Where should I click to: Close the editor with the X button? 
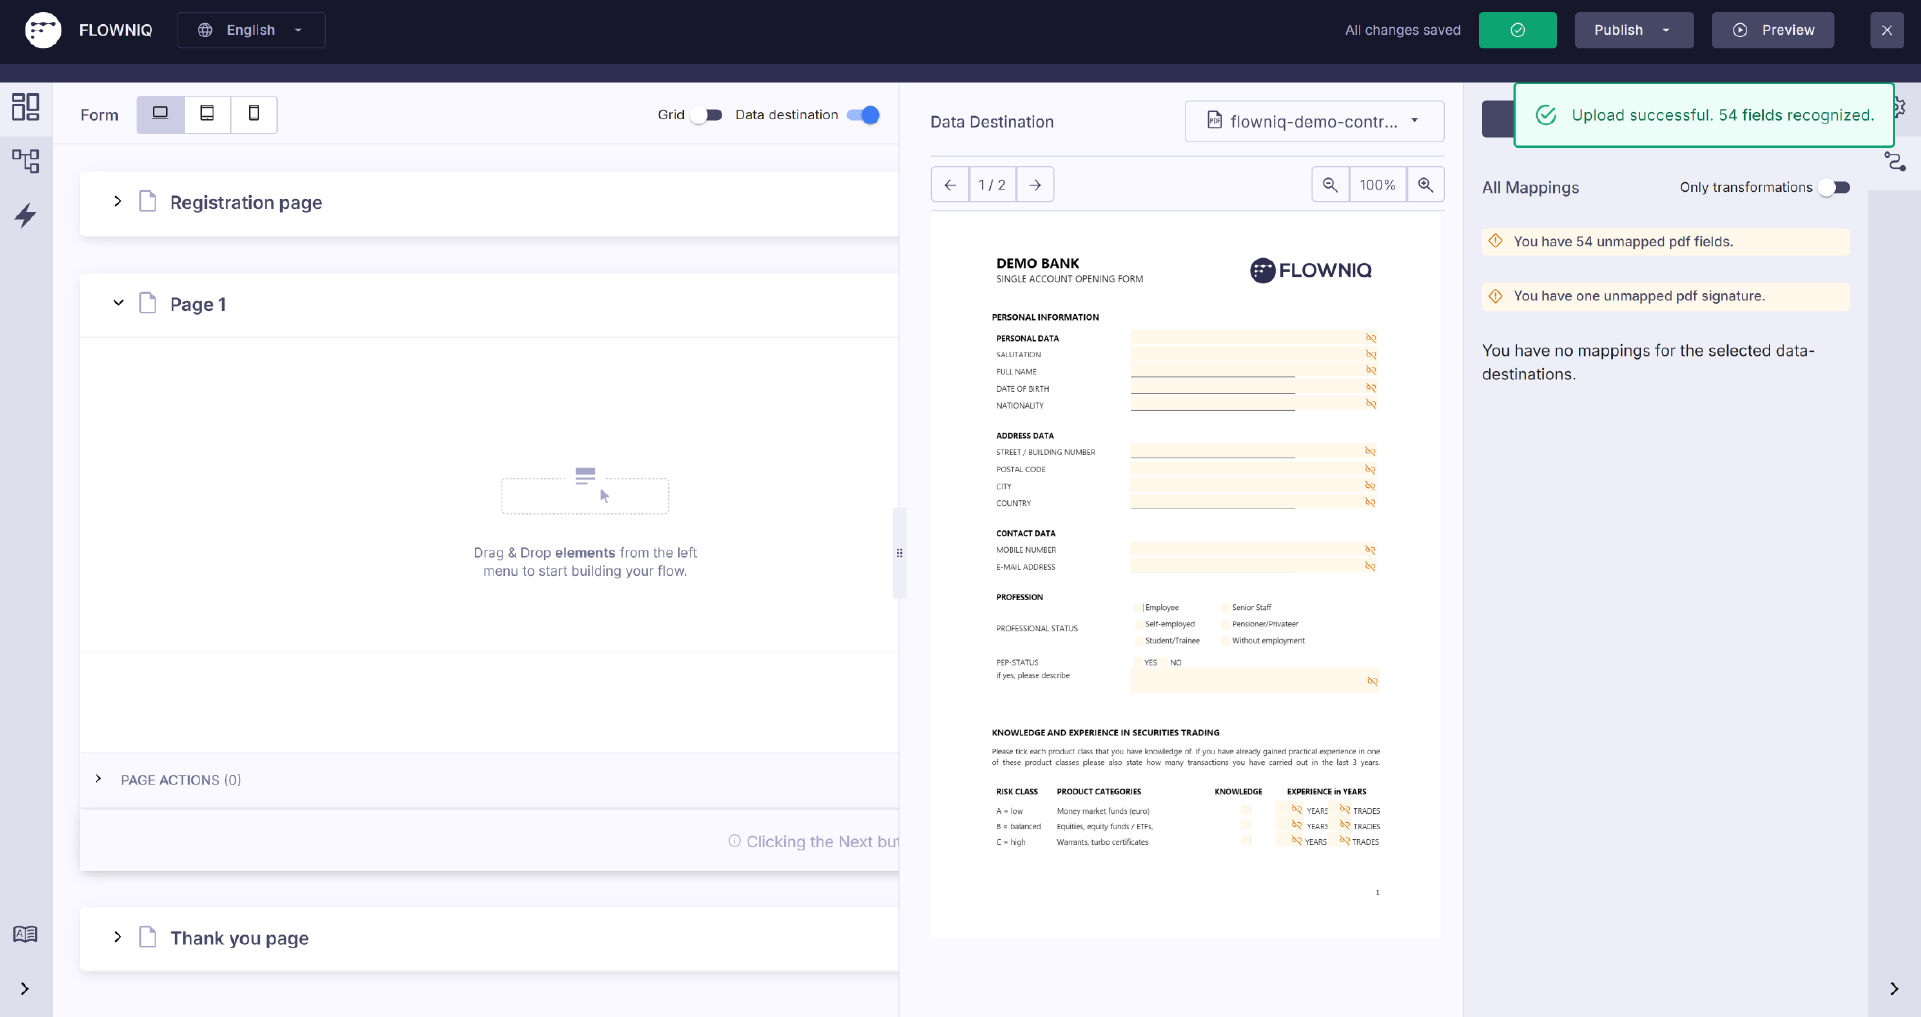click(x=1887, y=30)
